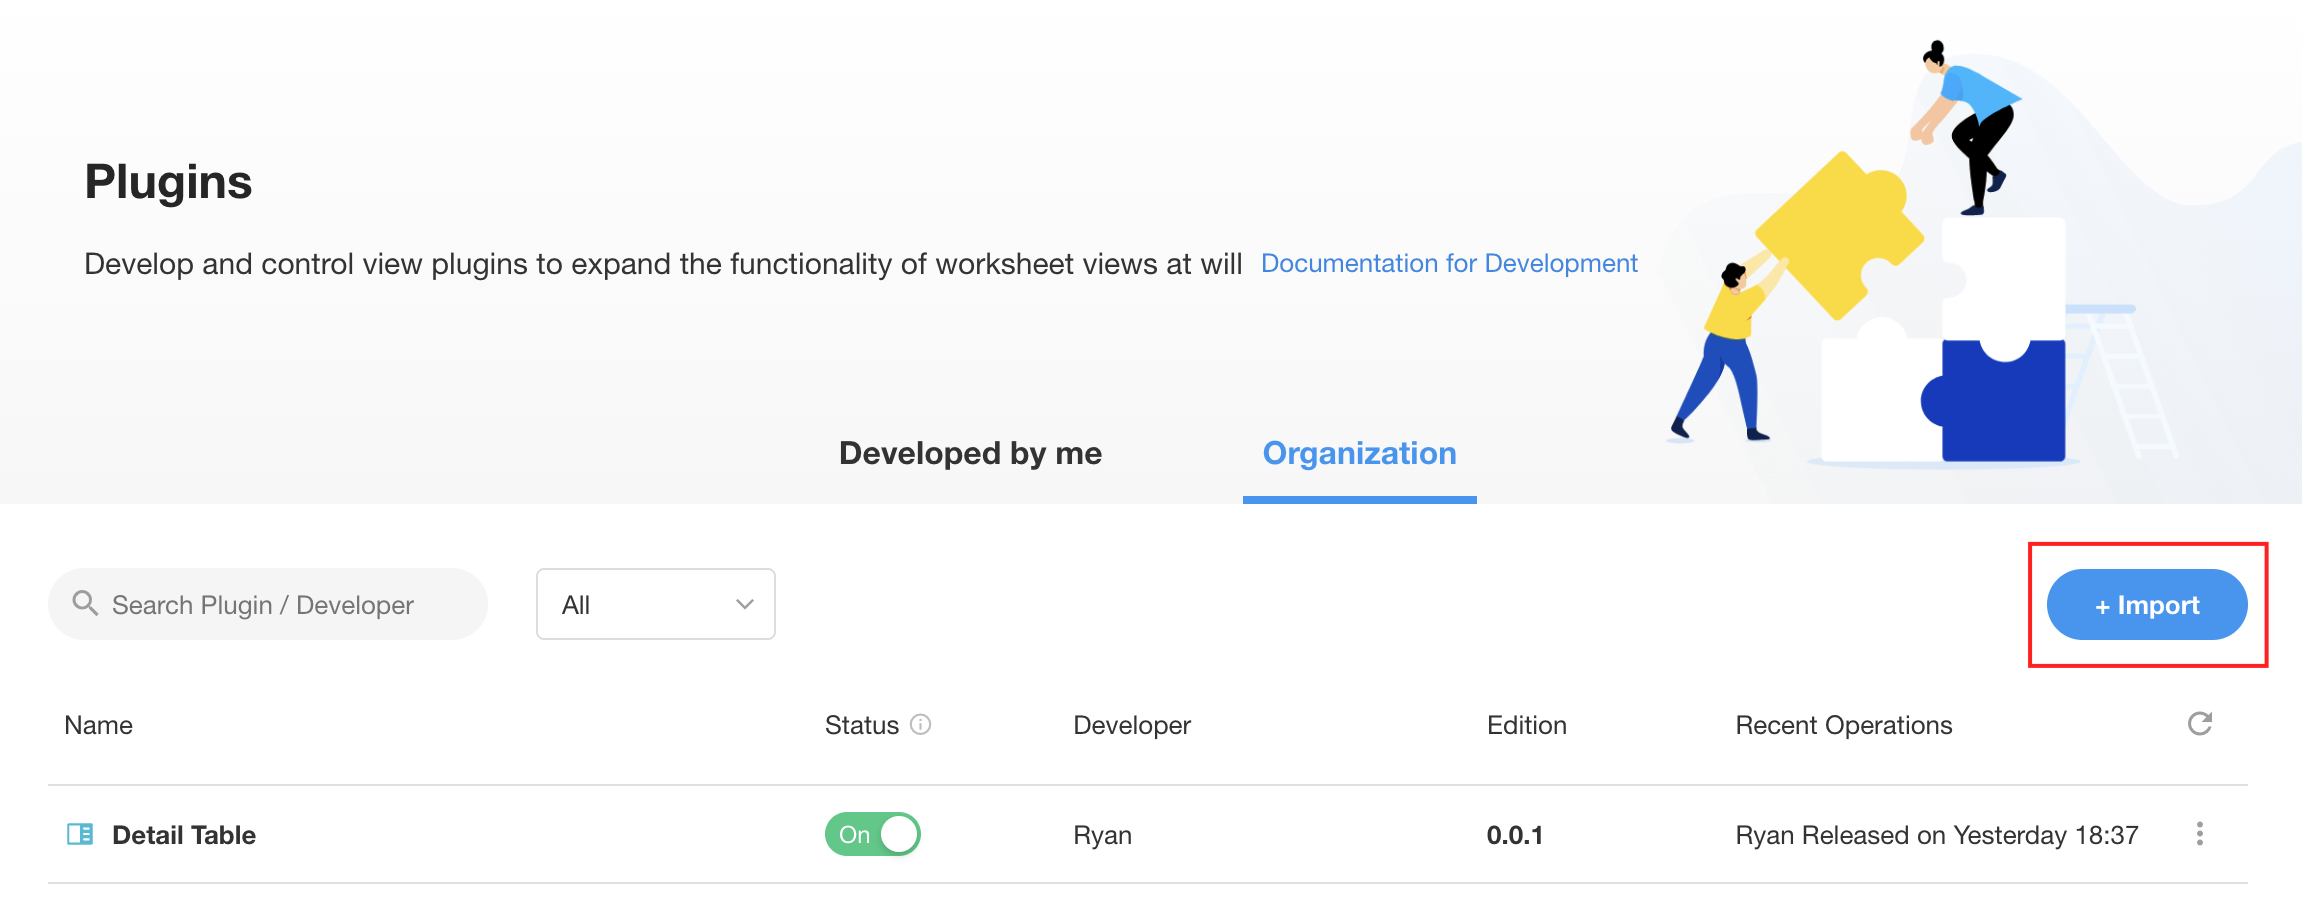Select the Organization tab
Viewport: 2302px width, 920px height.
click(x=1359, y=453)
